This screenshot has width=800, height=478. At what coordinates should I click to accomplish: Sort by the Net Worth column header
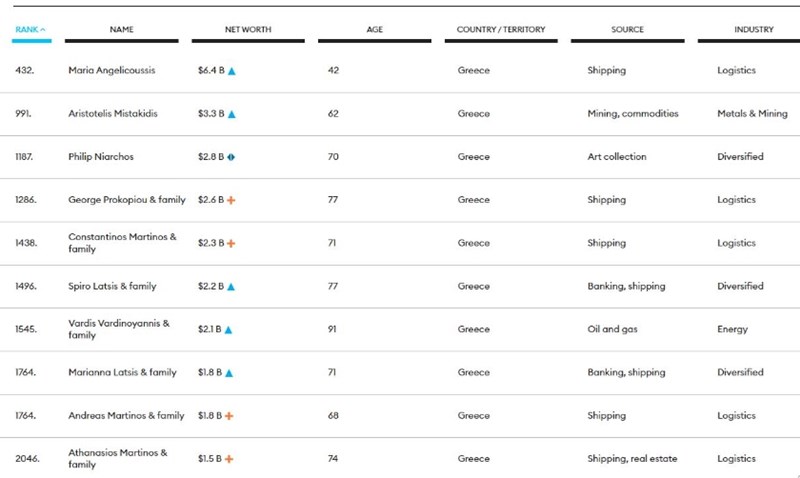[247, 30]
